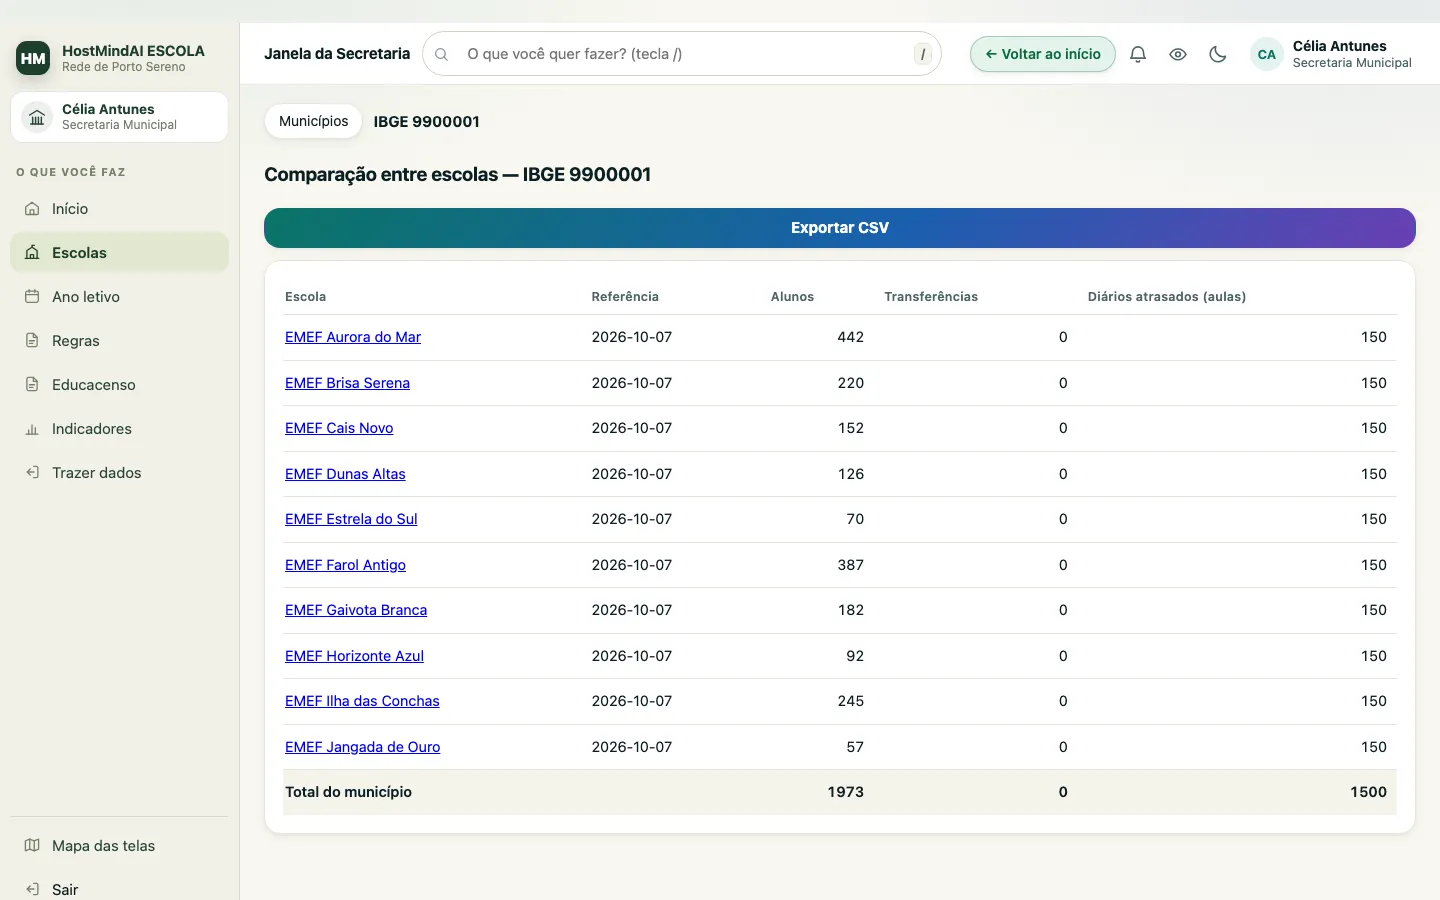The image size is (1440, 900).
Task: Select Escolas in the sidebar
Action: tap(119, 253)
